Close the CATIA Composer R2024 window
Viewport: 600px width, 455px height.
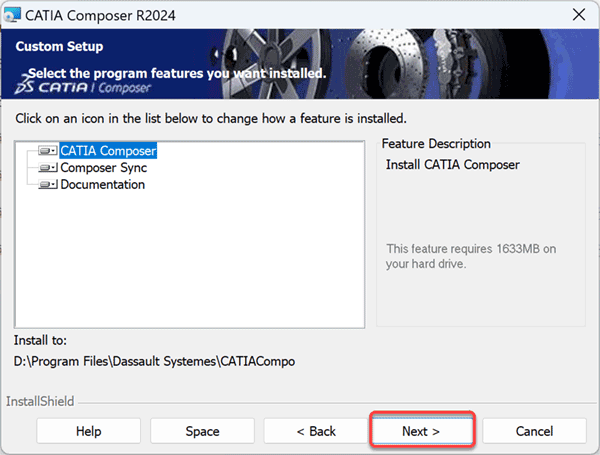click(x=579, y=15)
